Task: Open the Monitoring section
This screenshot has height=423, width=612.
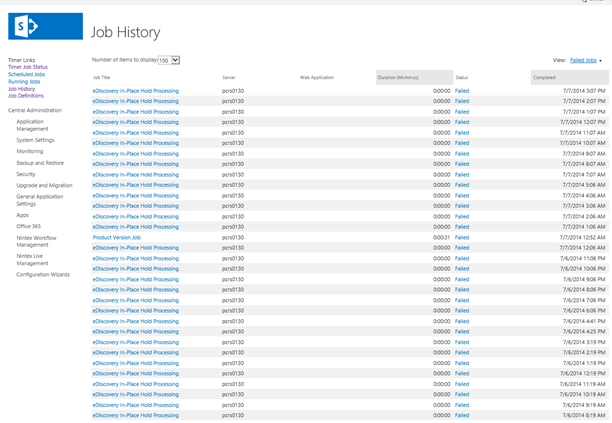Action: (30, 151)
